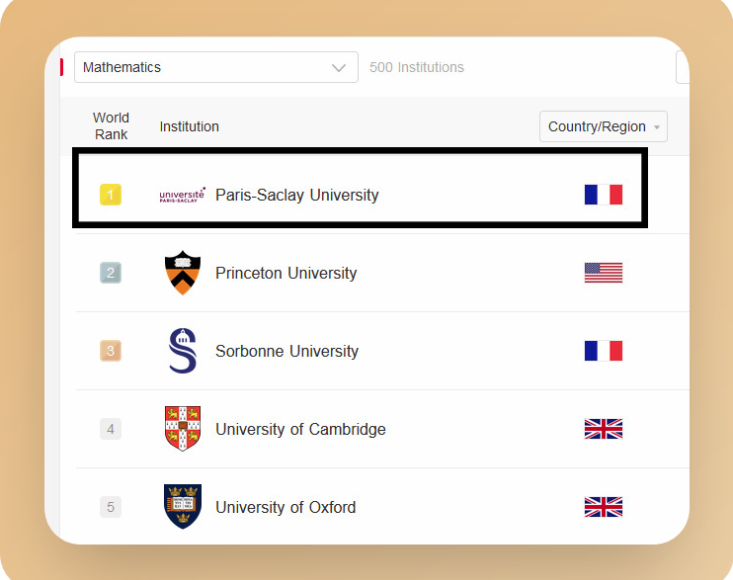Click the gold rank 1 badge

tap(110, 194)
